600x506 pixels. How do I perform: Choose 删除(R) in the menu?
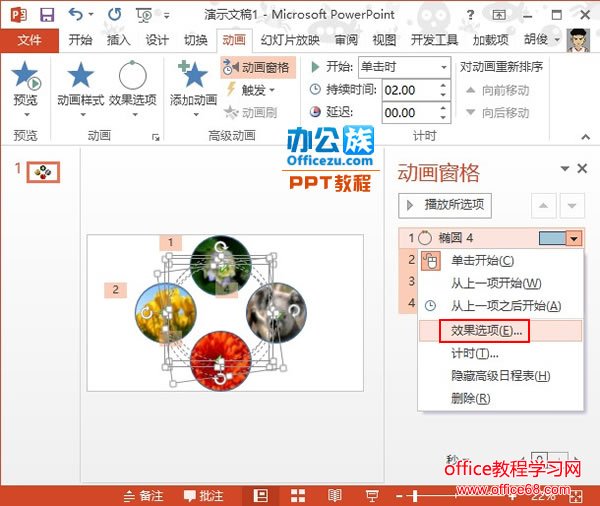pos(501,398)
